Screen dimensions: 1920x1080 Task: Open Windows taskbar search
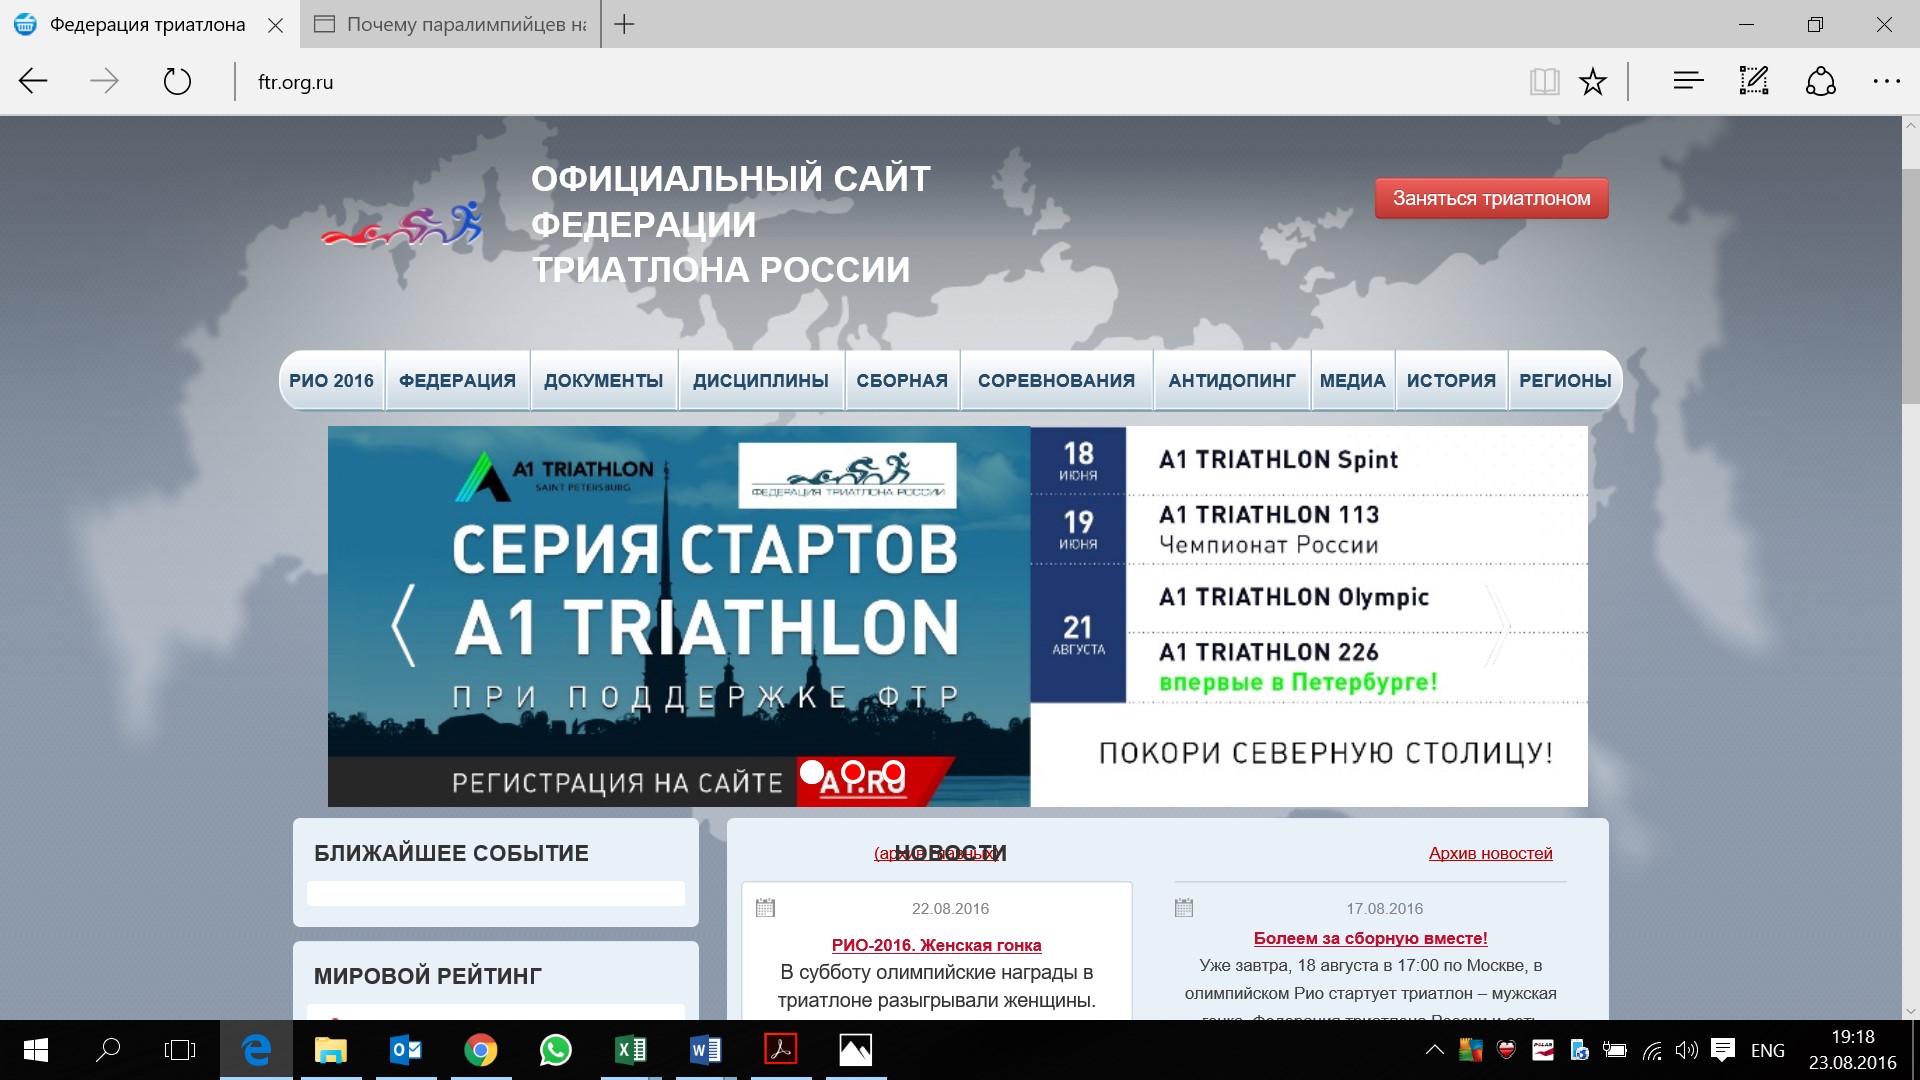[108, 1050]
